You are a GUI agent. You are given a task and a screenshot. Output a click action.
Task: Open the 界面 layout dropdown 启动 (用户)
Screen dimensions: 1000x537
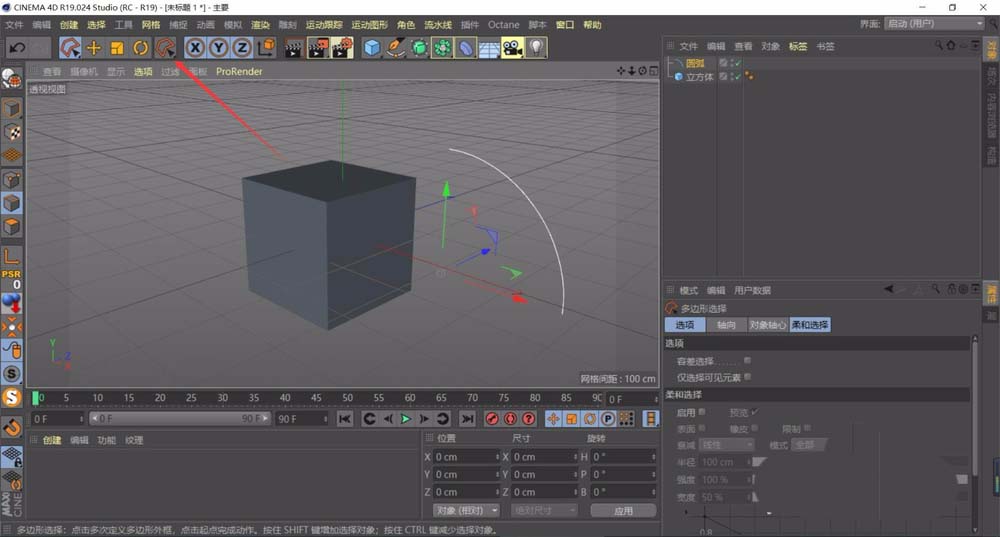pyautogui.click(x=935, y=24)
